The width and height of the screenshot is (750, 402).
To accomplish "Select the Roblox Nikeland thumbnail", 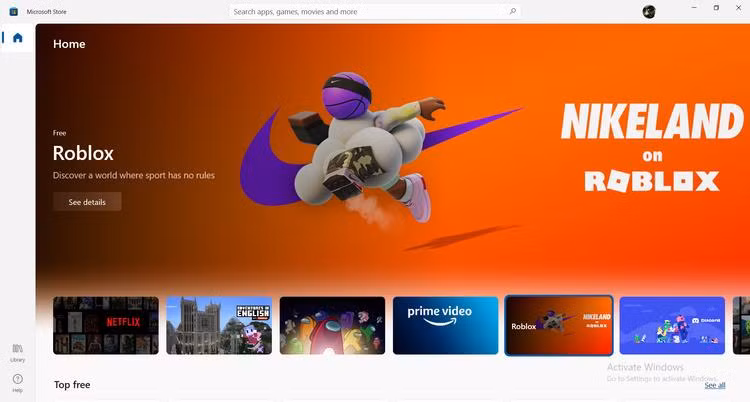I will (559, 325).
